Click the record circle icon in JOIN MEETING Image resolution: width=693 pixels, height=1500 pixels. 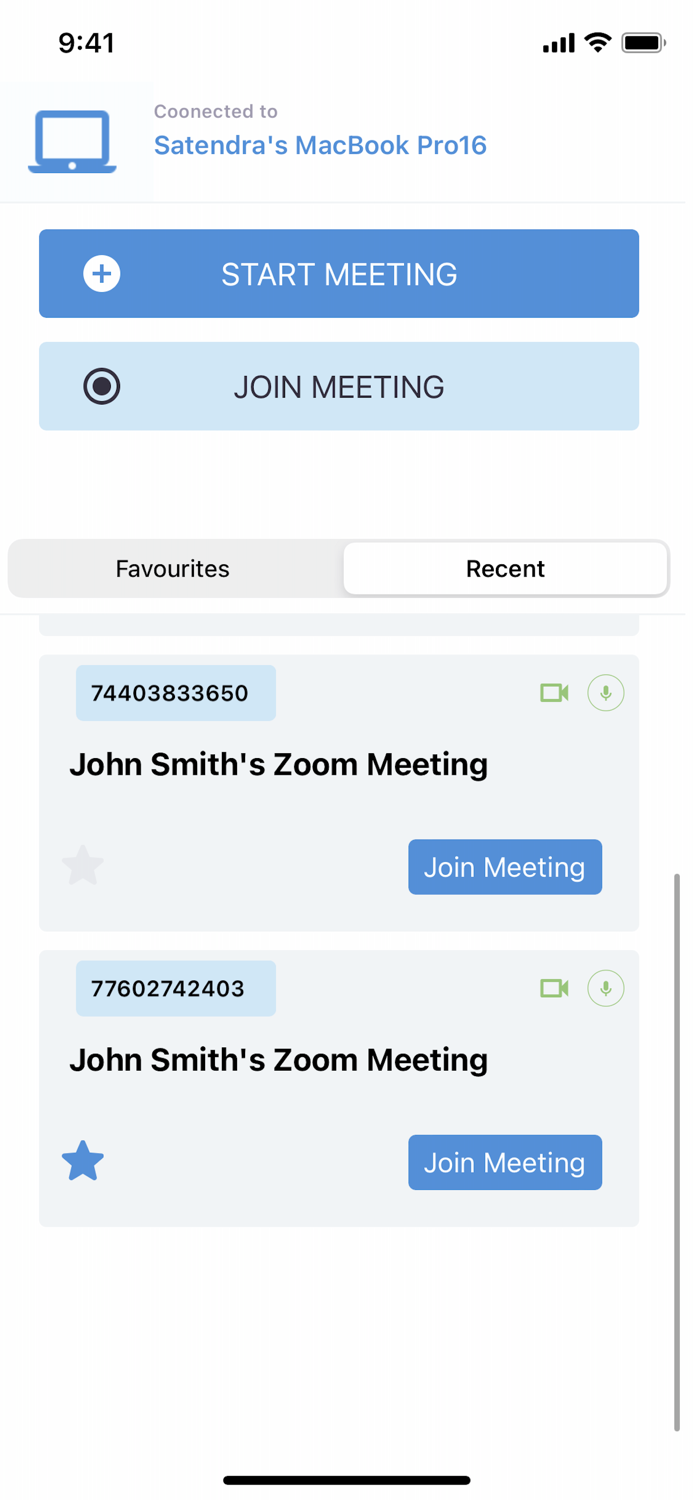tap(102, 386)
